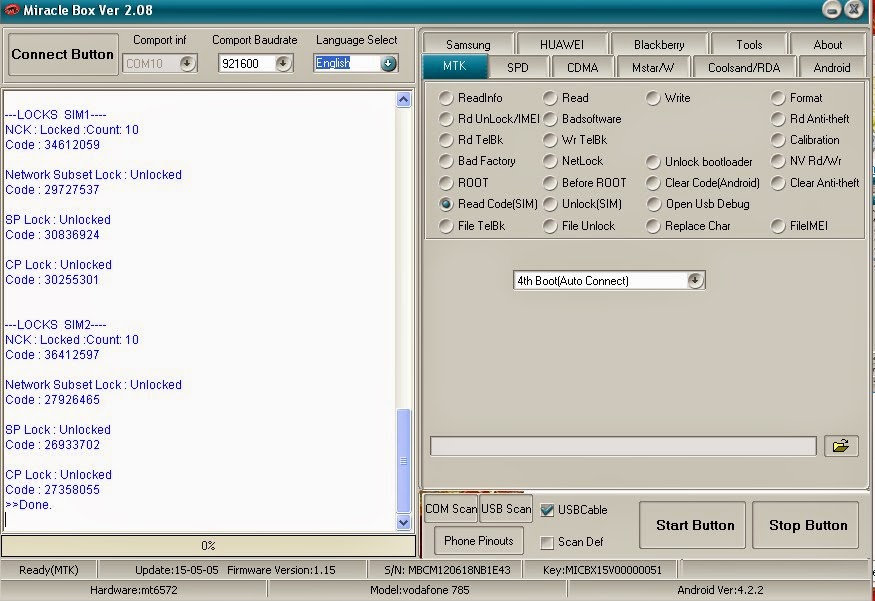This screenshot has width=875, height=601.
Task: Select the File TelBk option
Action: point(445,226)
